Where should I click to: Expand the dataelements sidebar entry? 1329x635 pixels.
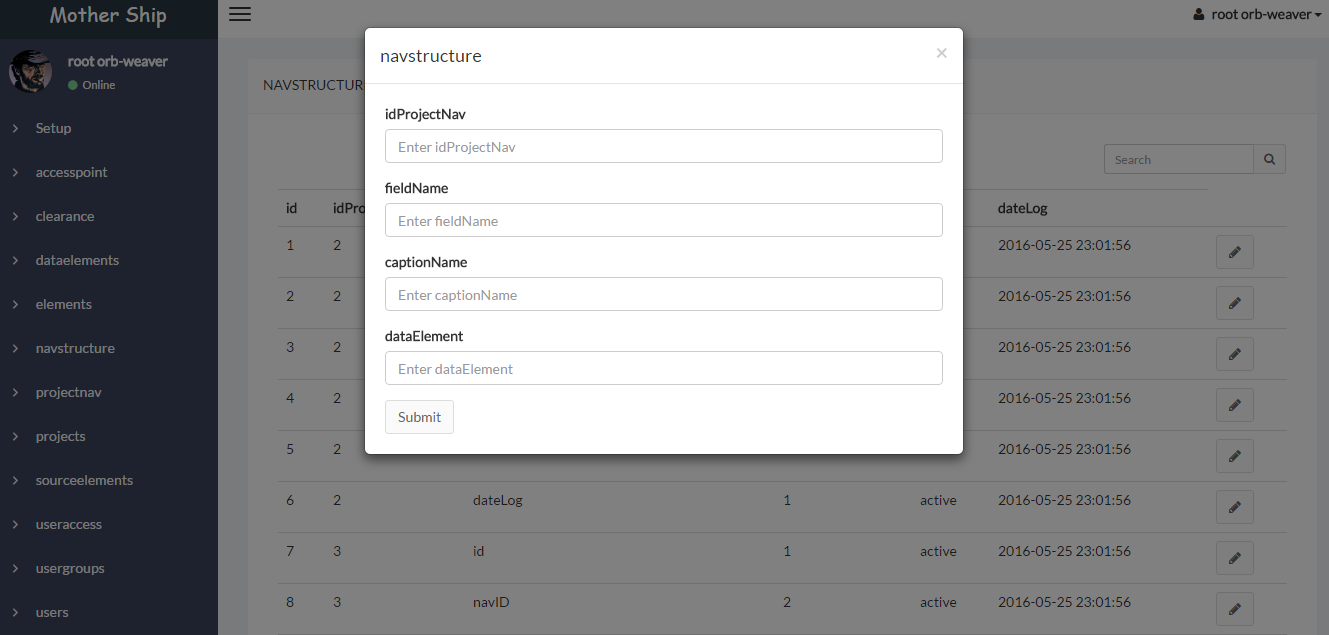(x=77, y=260)
